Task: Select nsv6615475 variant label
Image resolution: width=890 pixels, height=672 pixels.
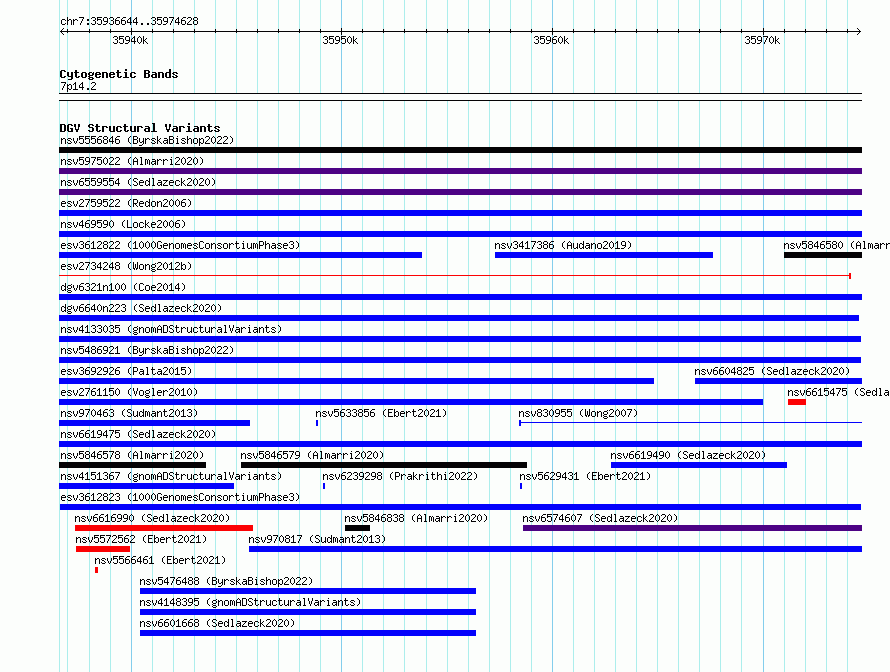Action: 838,392
